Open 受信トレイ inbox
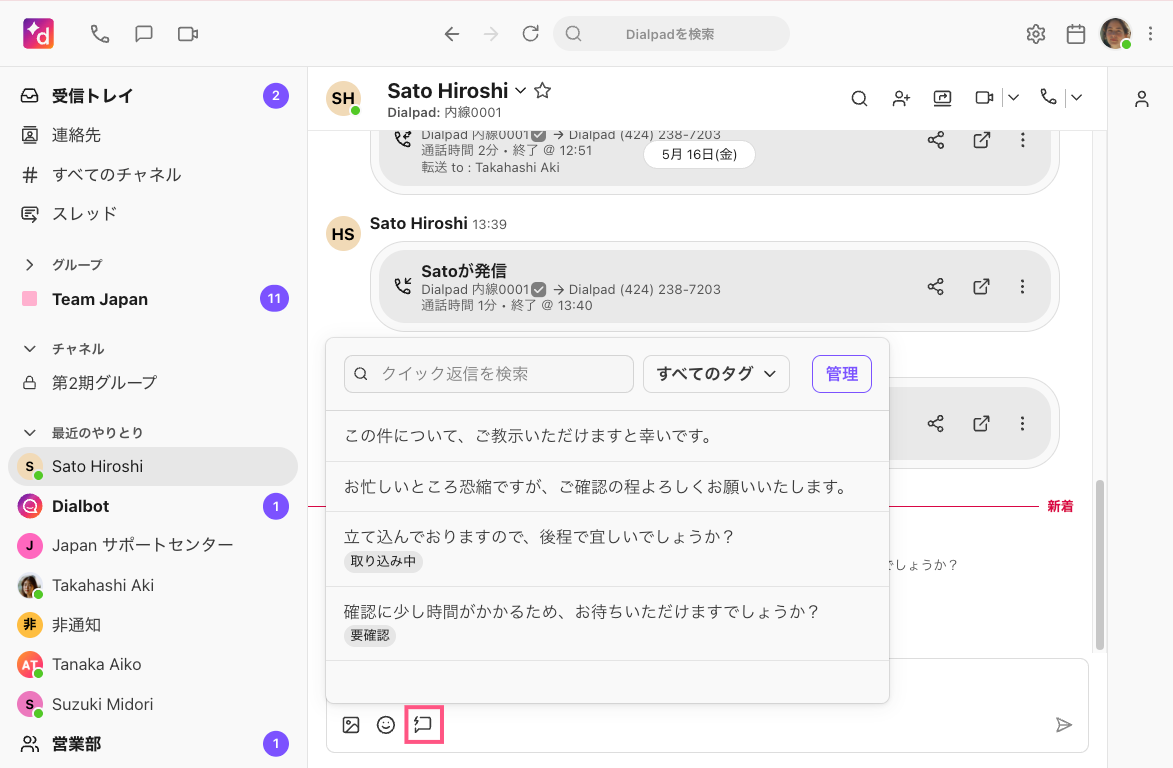This screenshot has width=1173, height=768. (x=153, y=96)
